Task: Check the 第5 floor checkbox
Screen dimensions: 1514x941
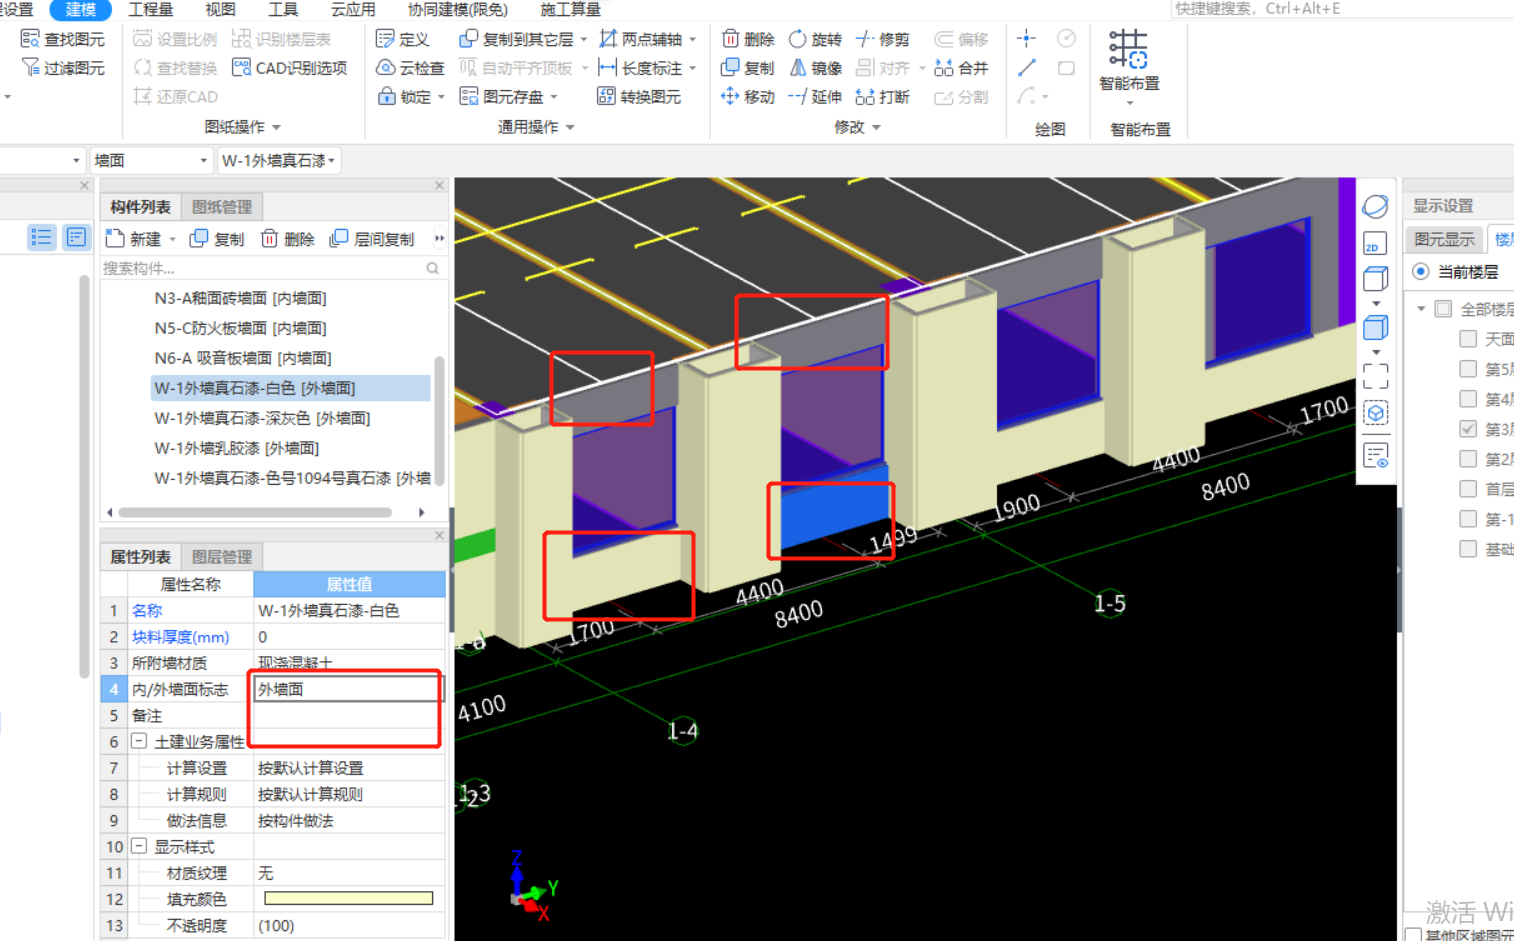Action: [1468, 369]
